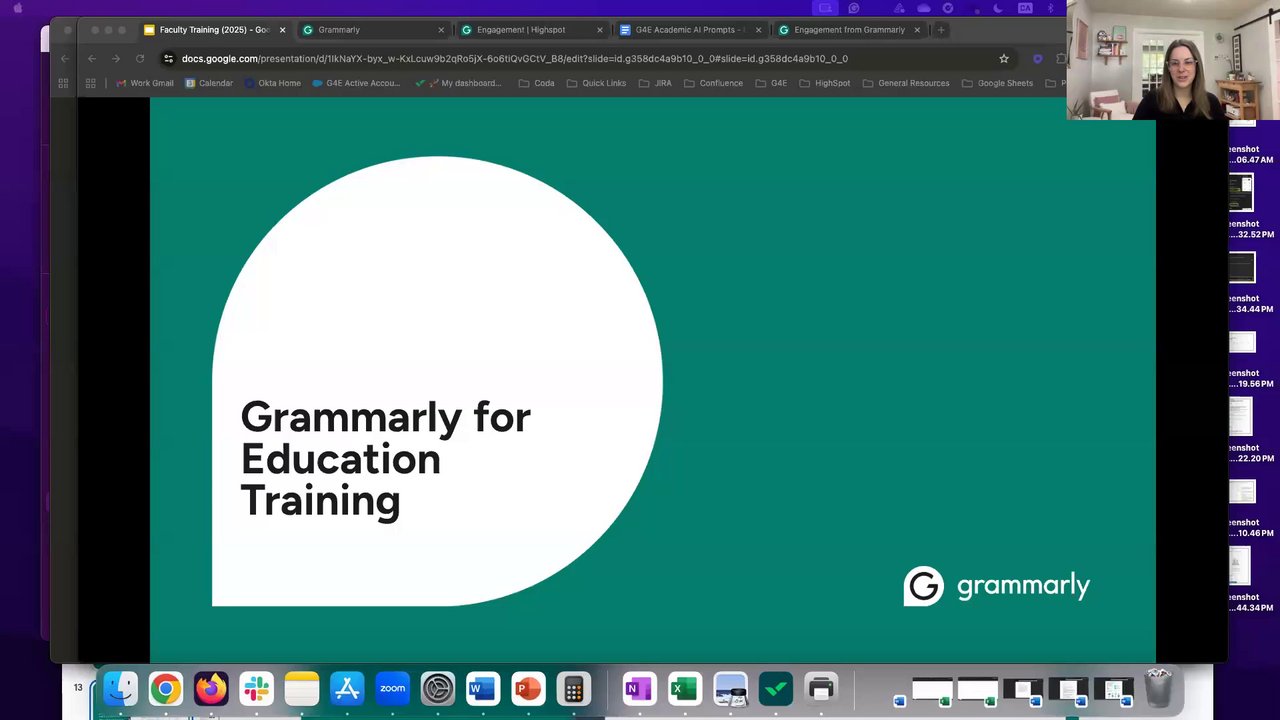Close the G4E Academic AI Prompts tab
1280x720 pixels.
click(x=758, y=30)
